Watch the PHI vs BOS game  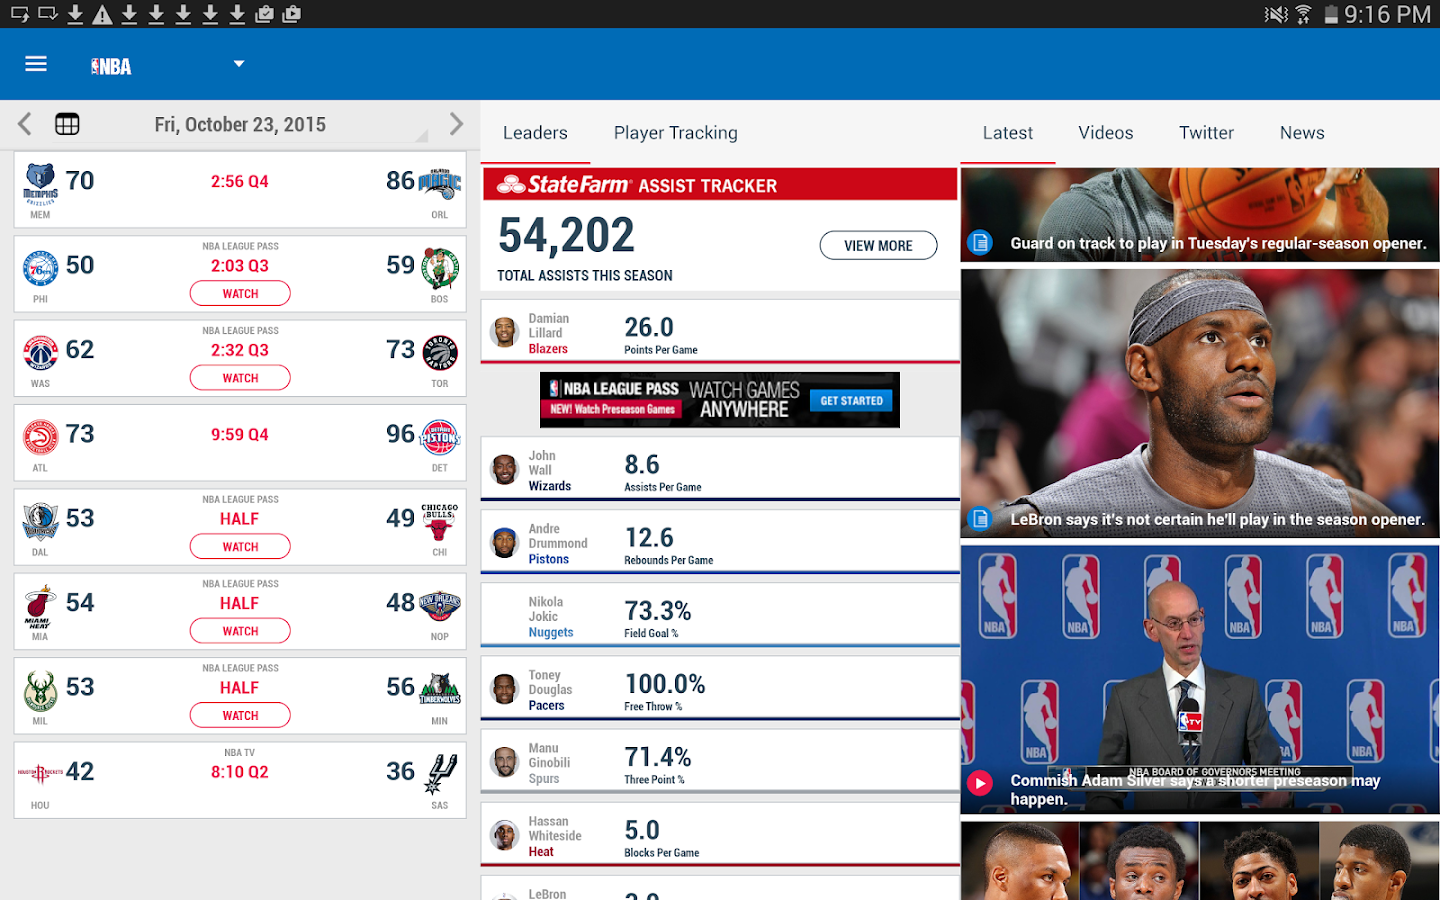pyautogui.click(x=240, y=293)
